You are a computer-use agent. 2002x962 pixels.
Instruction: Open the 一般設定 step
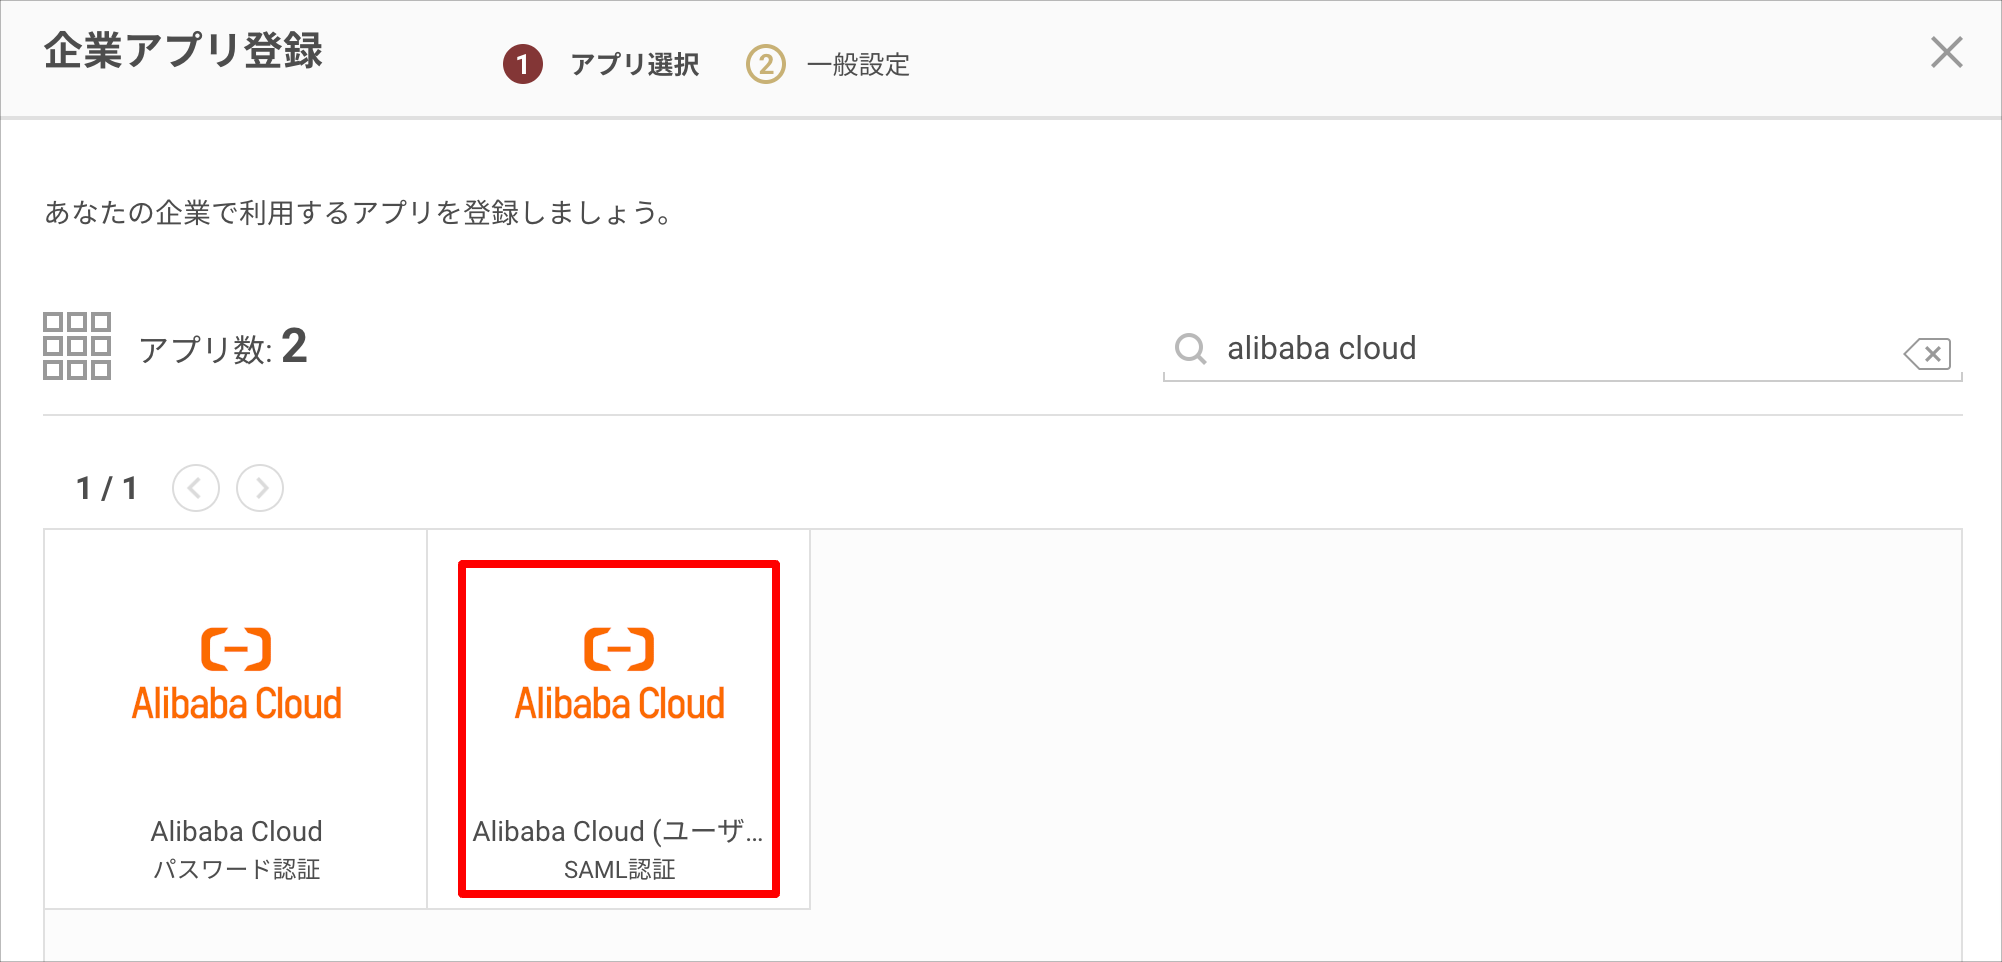click(857, 64)
